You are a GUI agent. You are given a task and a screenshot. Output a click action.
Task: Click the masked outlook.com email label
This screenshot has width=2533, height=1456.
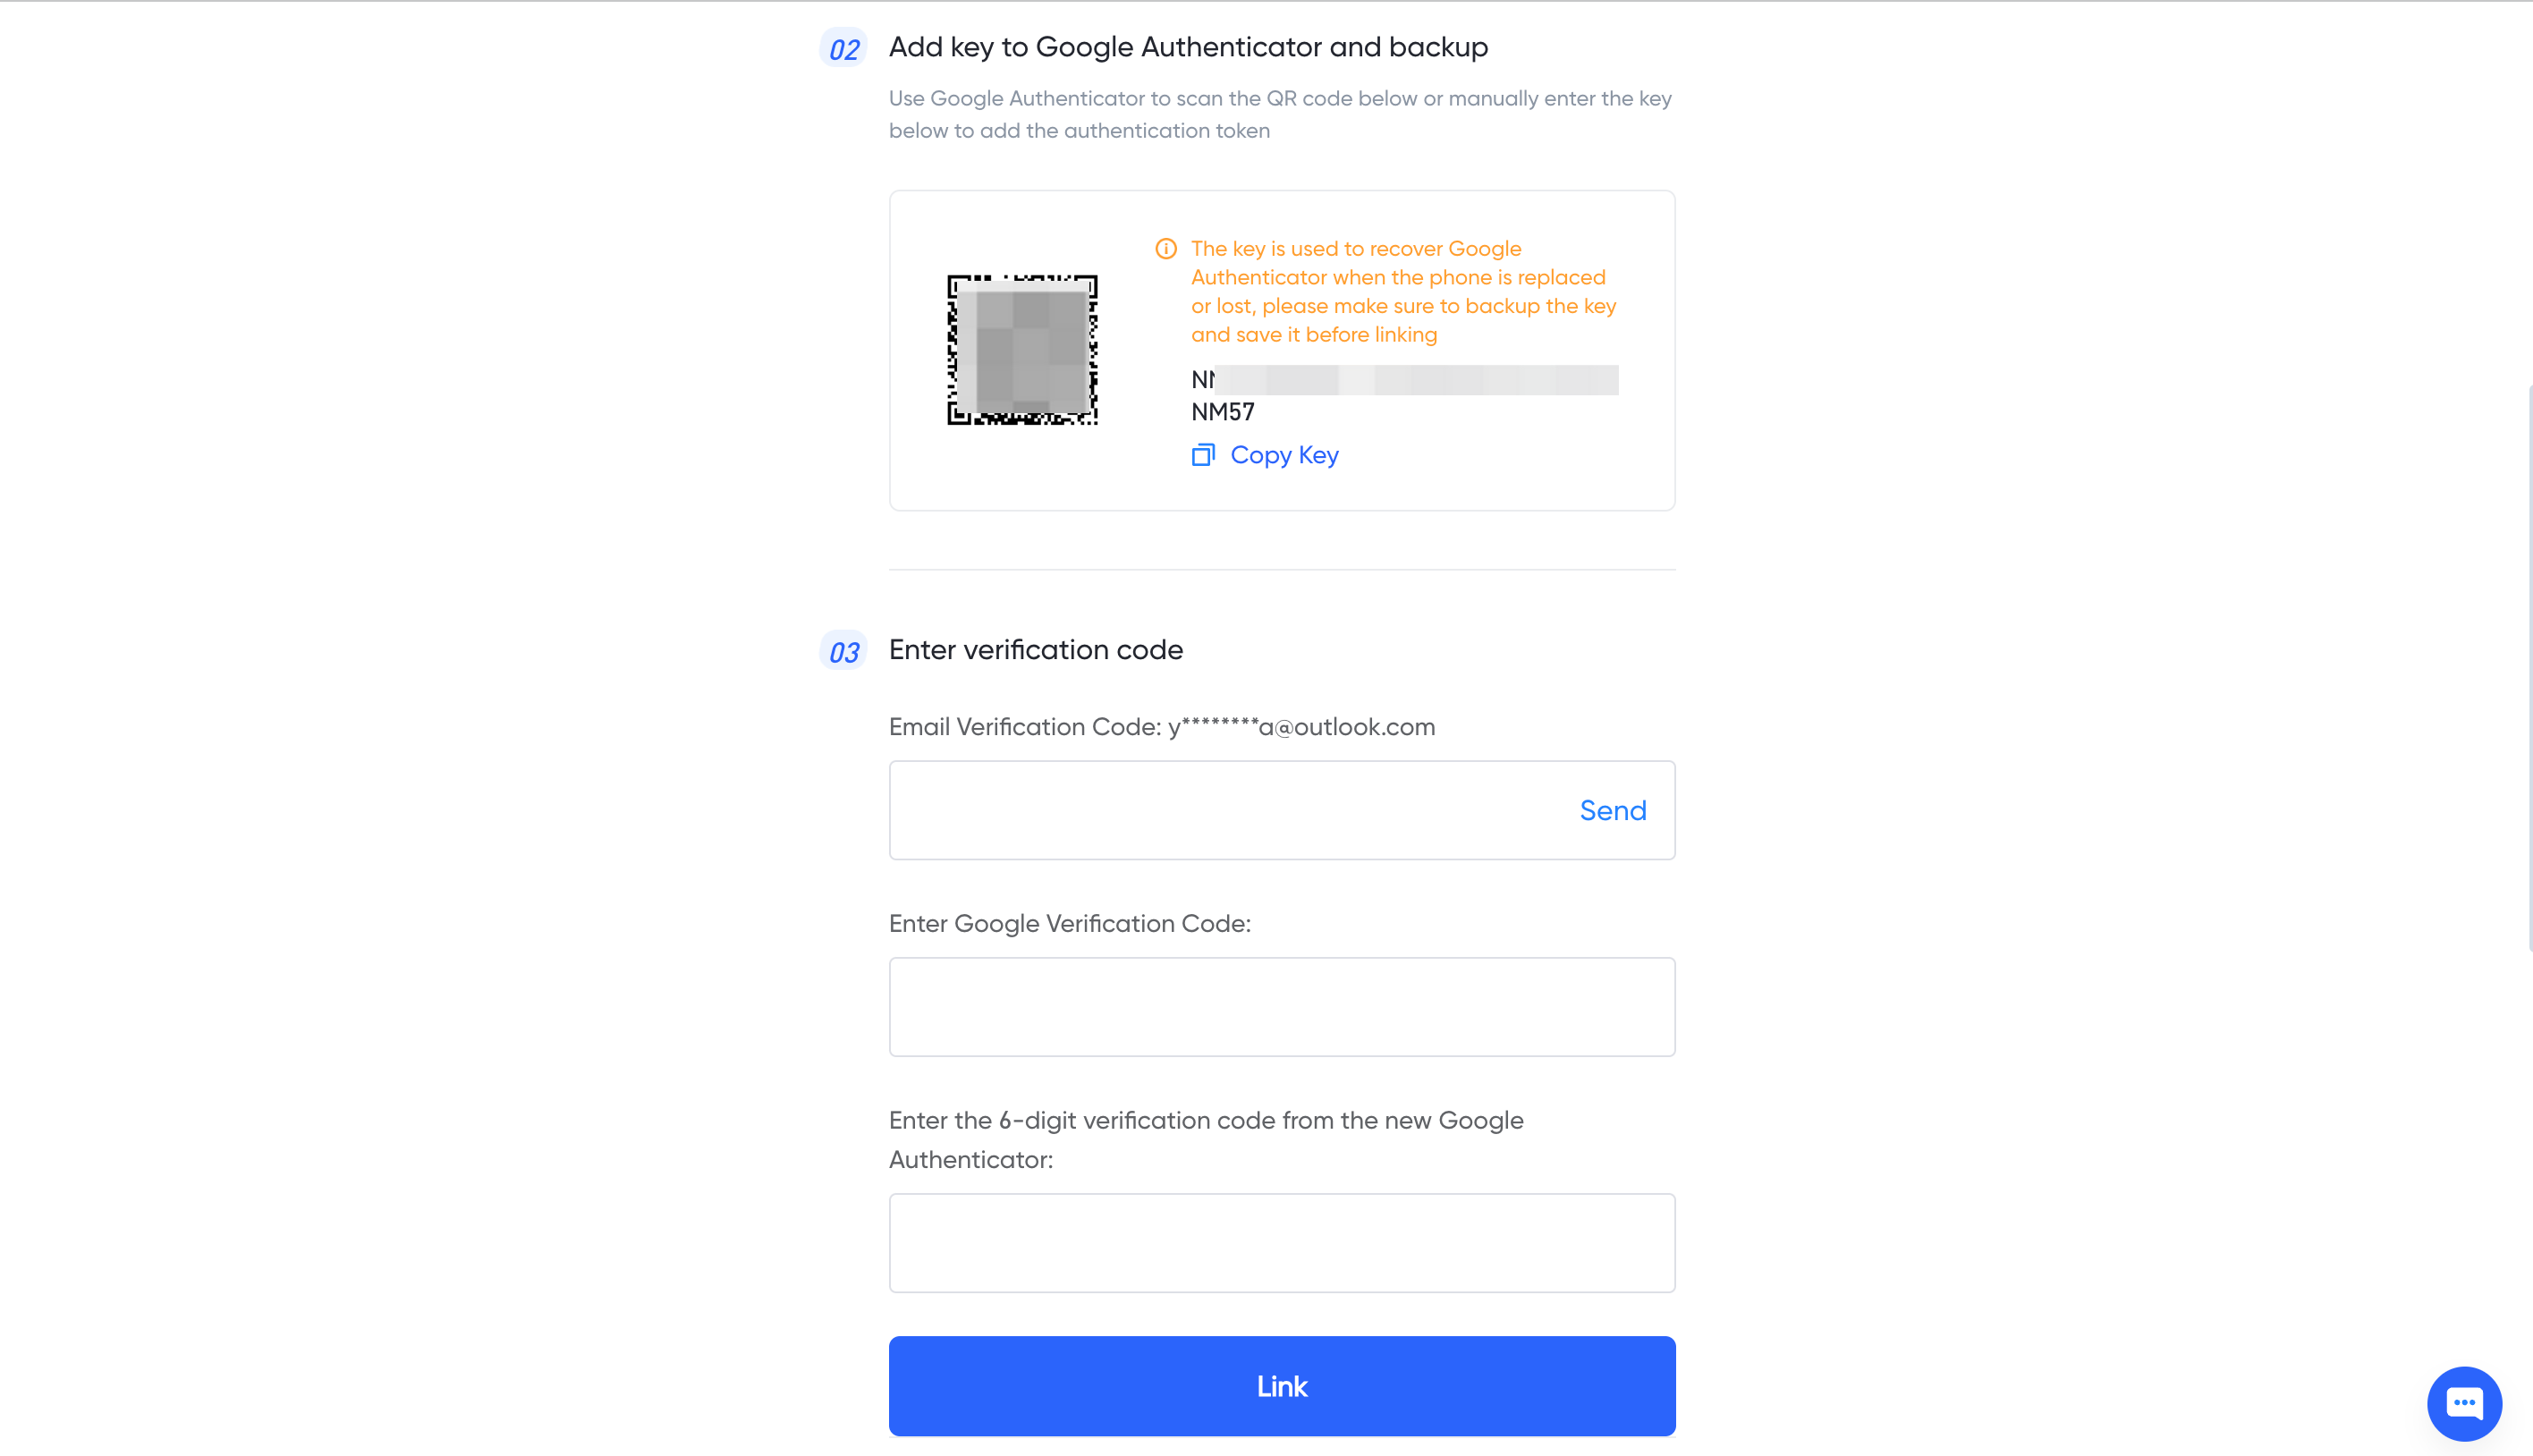[x=1162, y=727]
